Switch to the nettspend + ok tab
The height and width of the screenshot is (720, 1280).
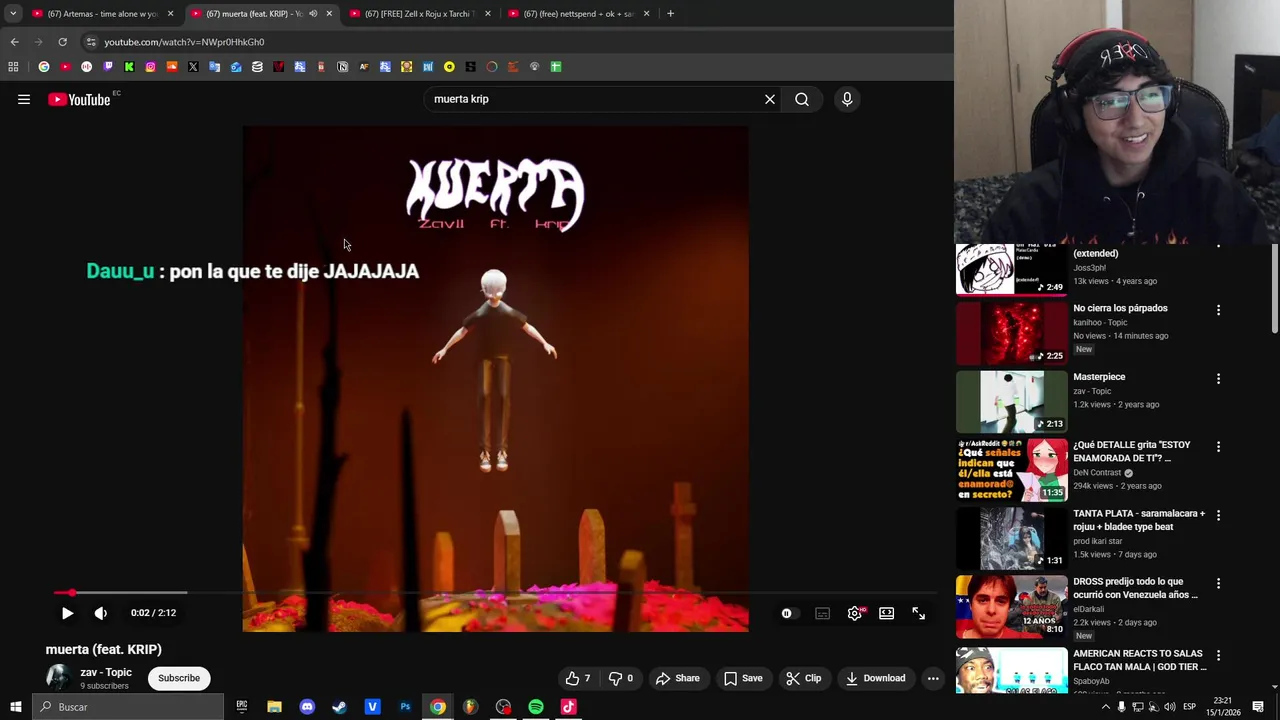[x=578, y=14]
